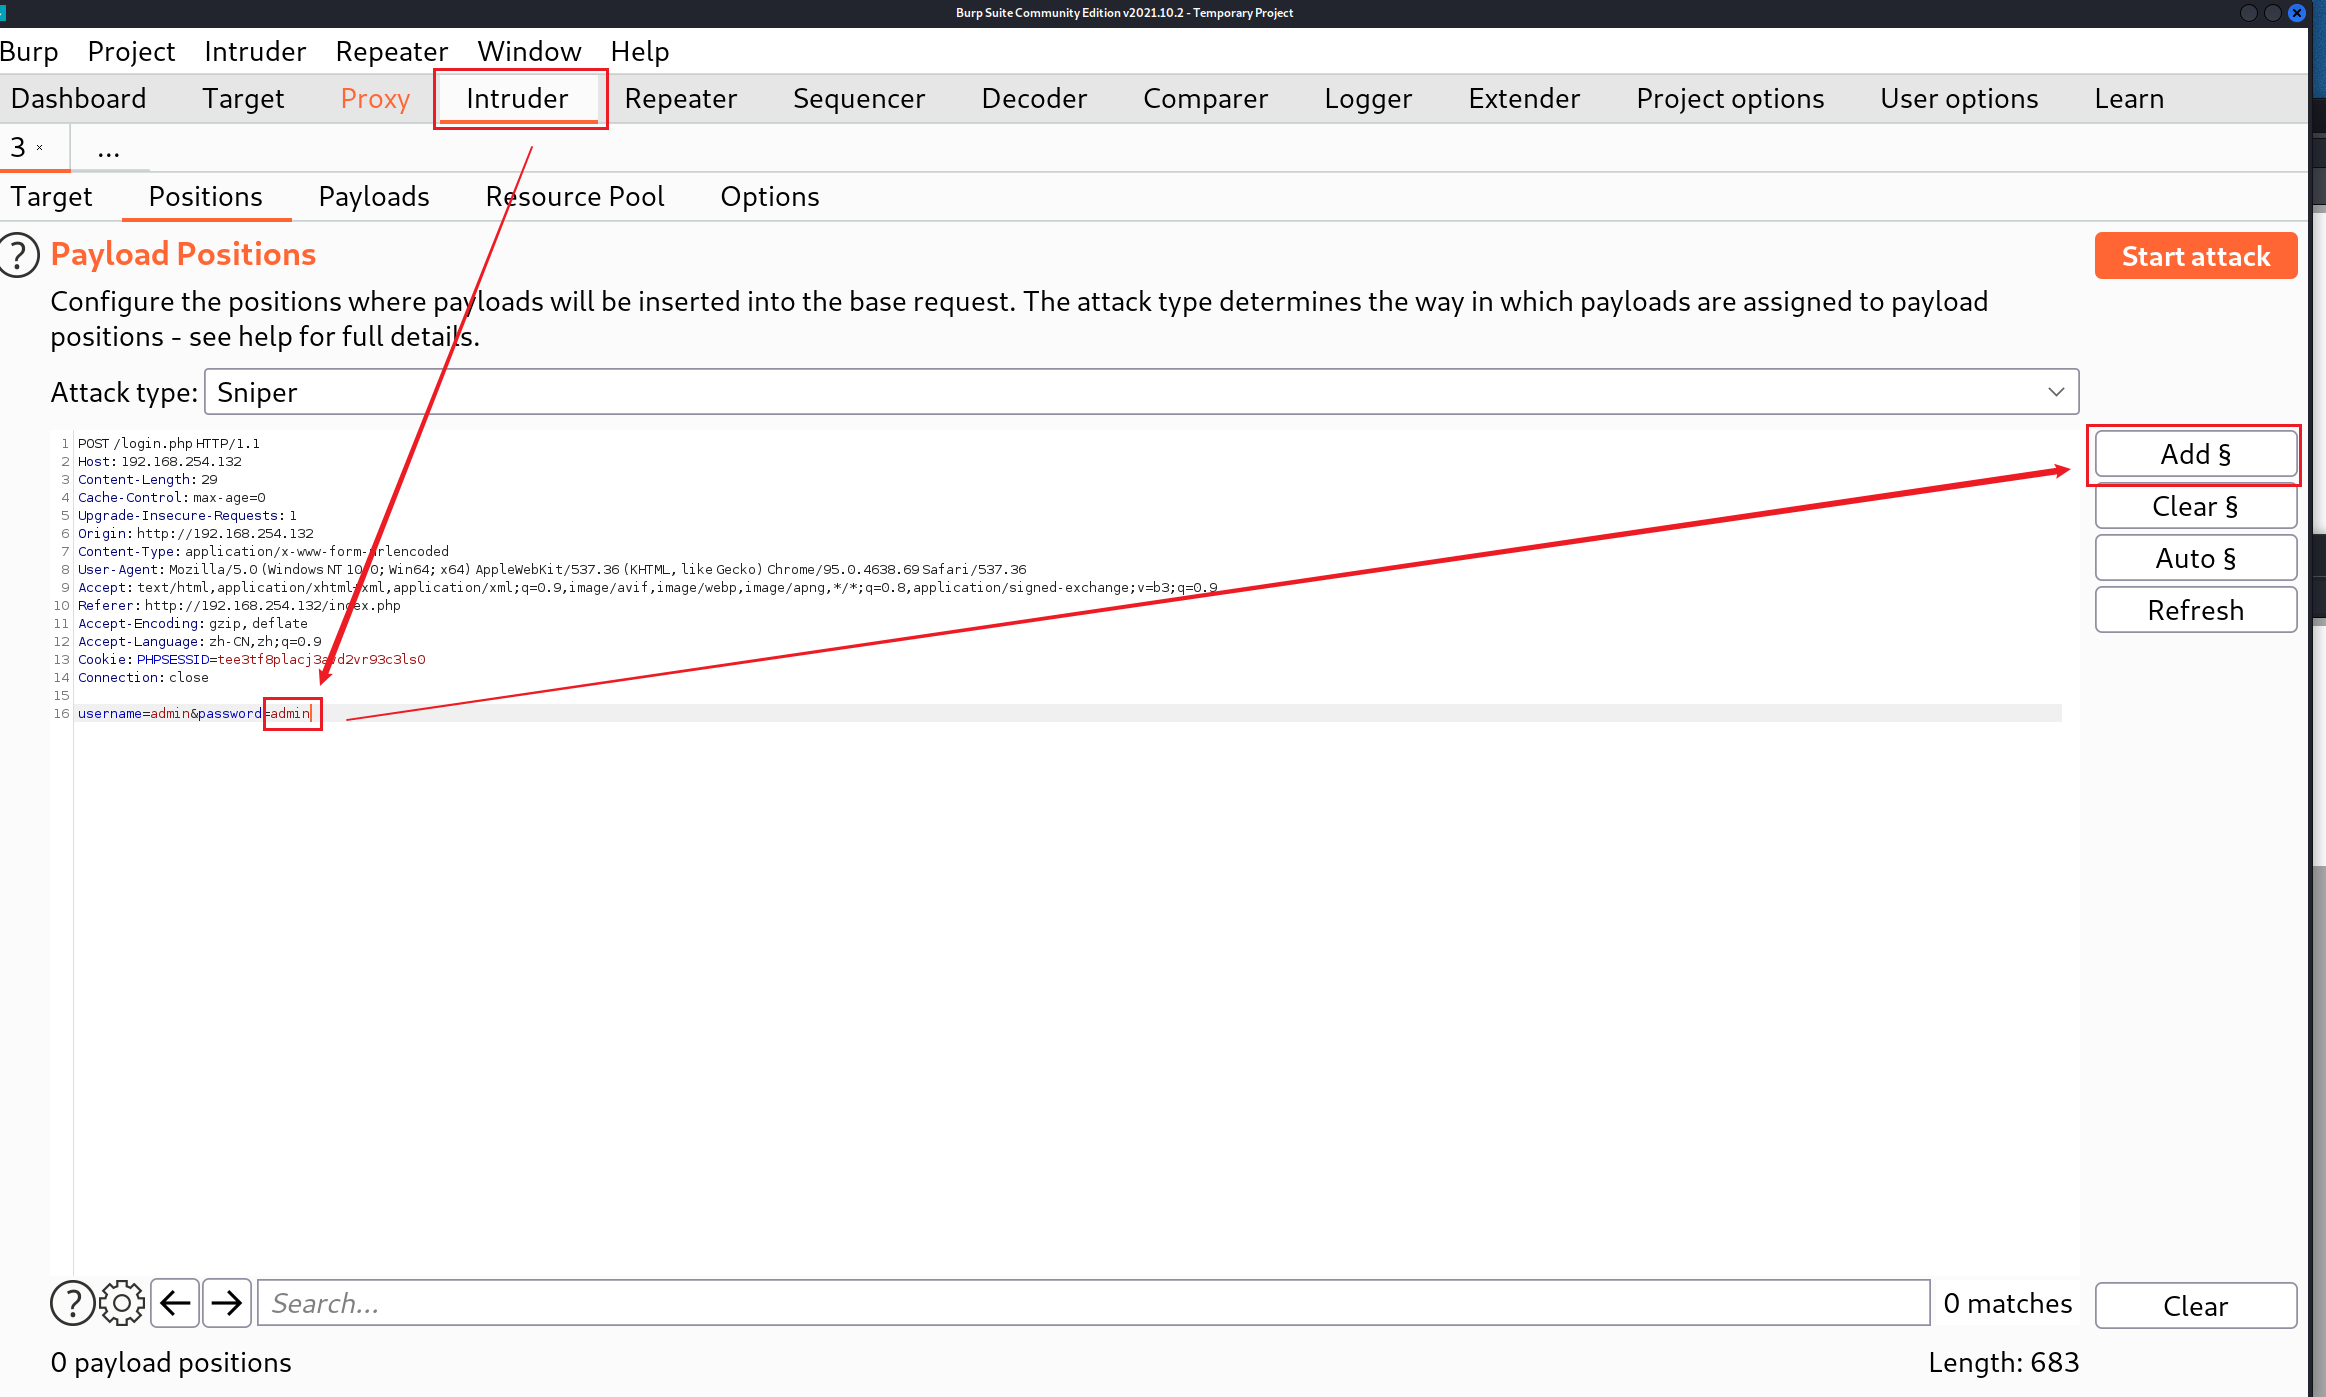Click the Upgrade-Insecure-Requests: 1 line

188,515
